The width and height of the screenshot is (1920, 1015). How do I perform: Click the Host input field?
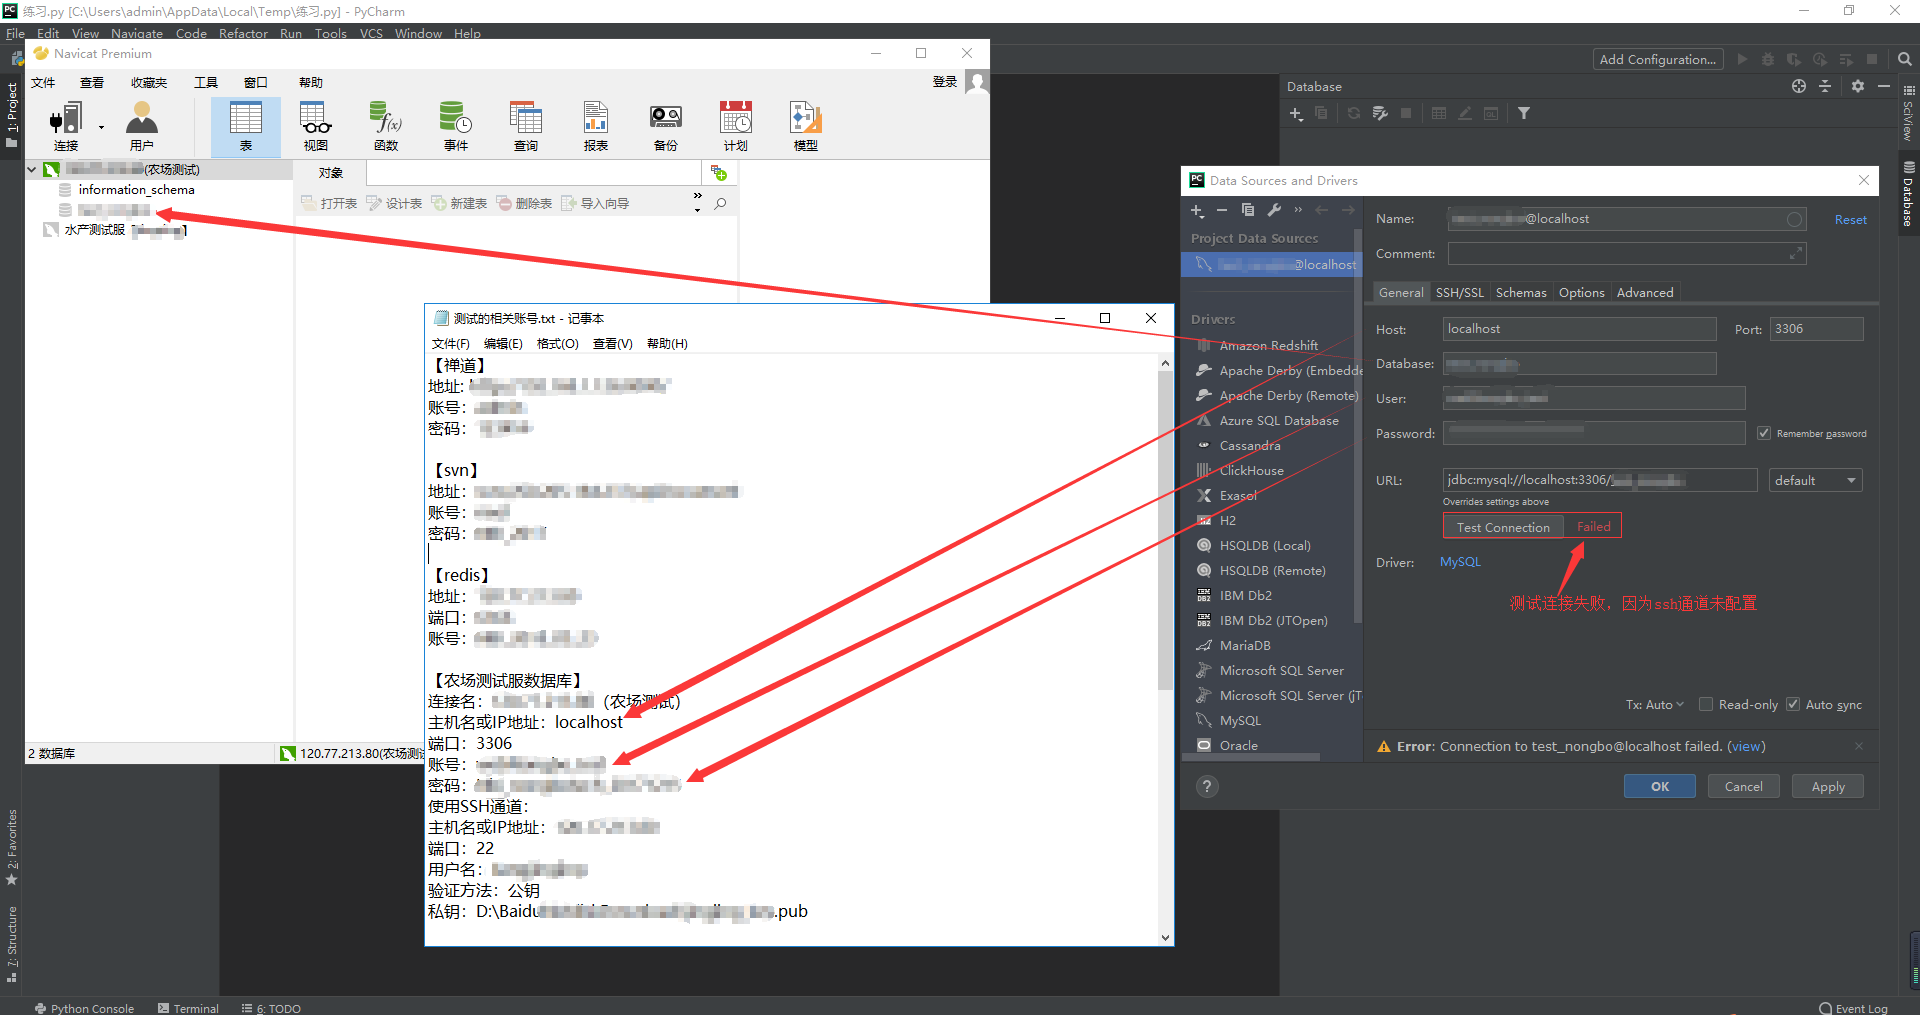point(1580,329)
